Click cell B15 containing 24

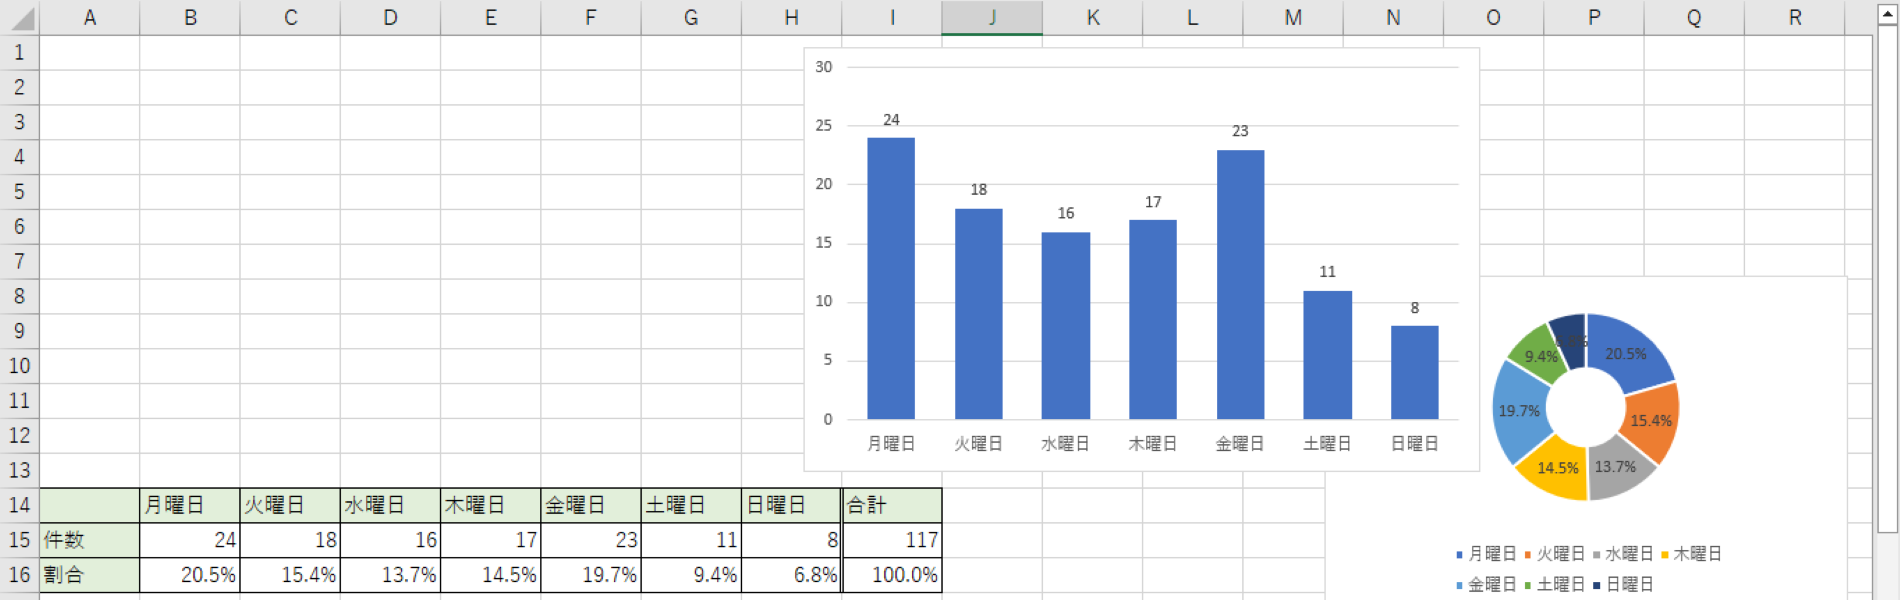pos(190,540)
